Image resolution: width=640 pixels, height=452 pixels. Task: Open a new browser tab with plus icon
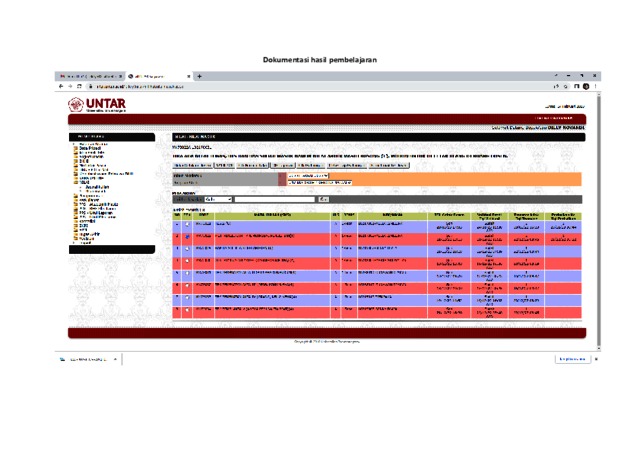199,76
